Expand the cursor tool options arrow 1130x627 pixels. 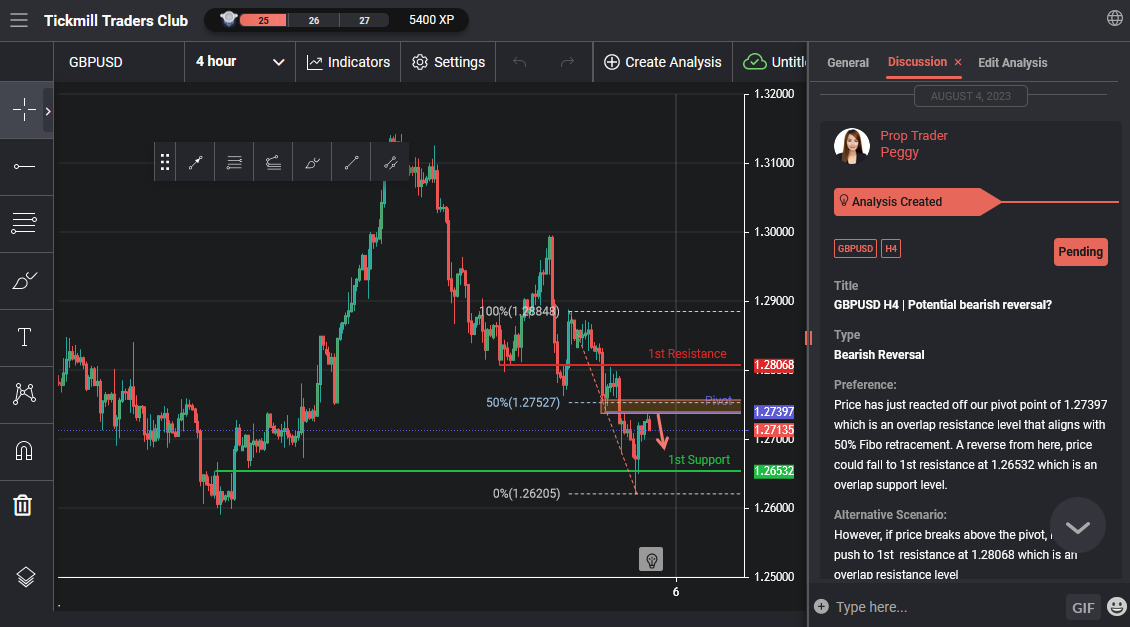coord(48,111)
